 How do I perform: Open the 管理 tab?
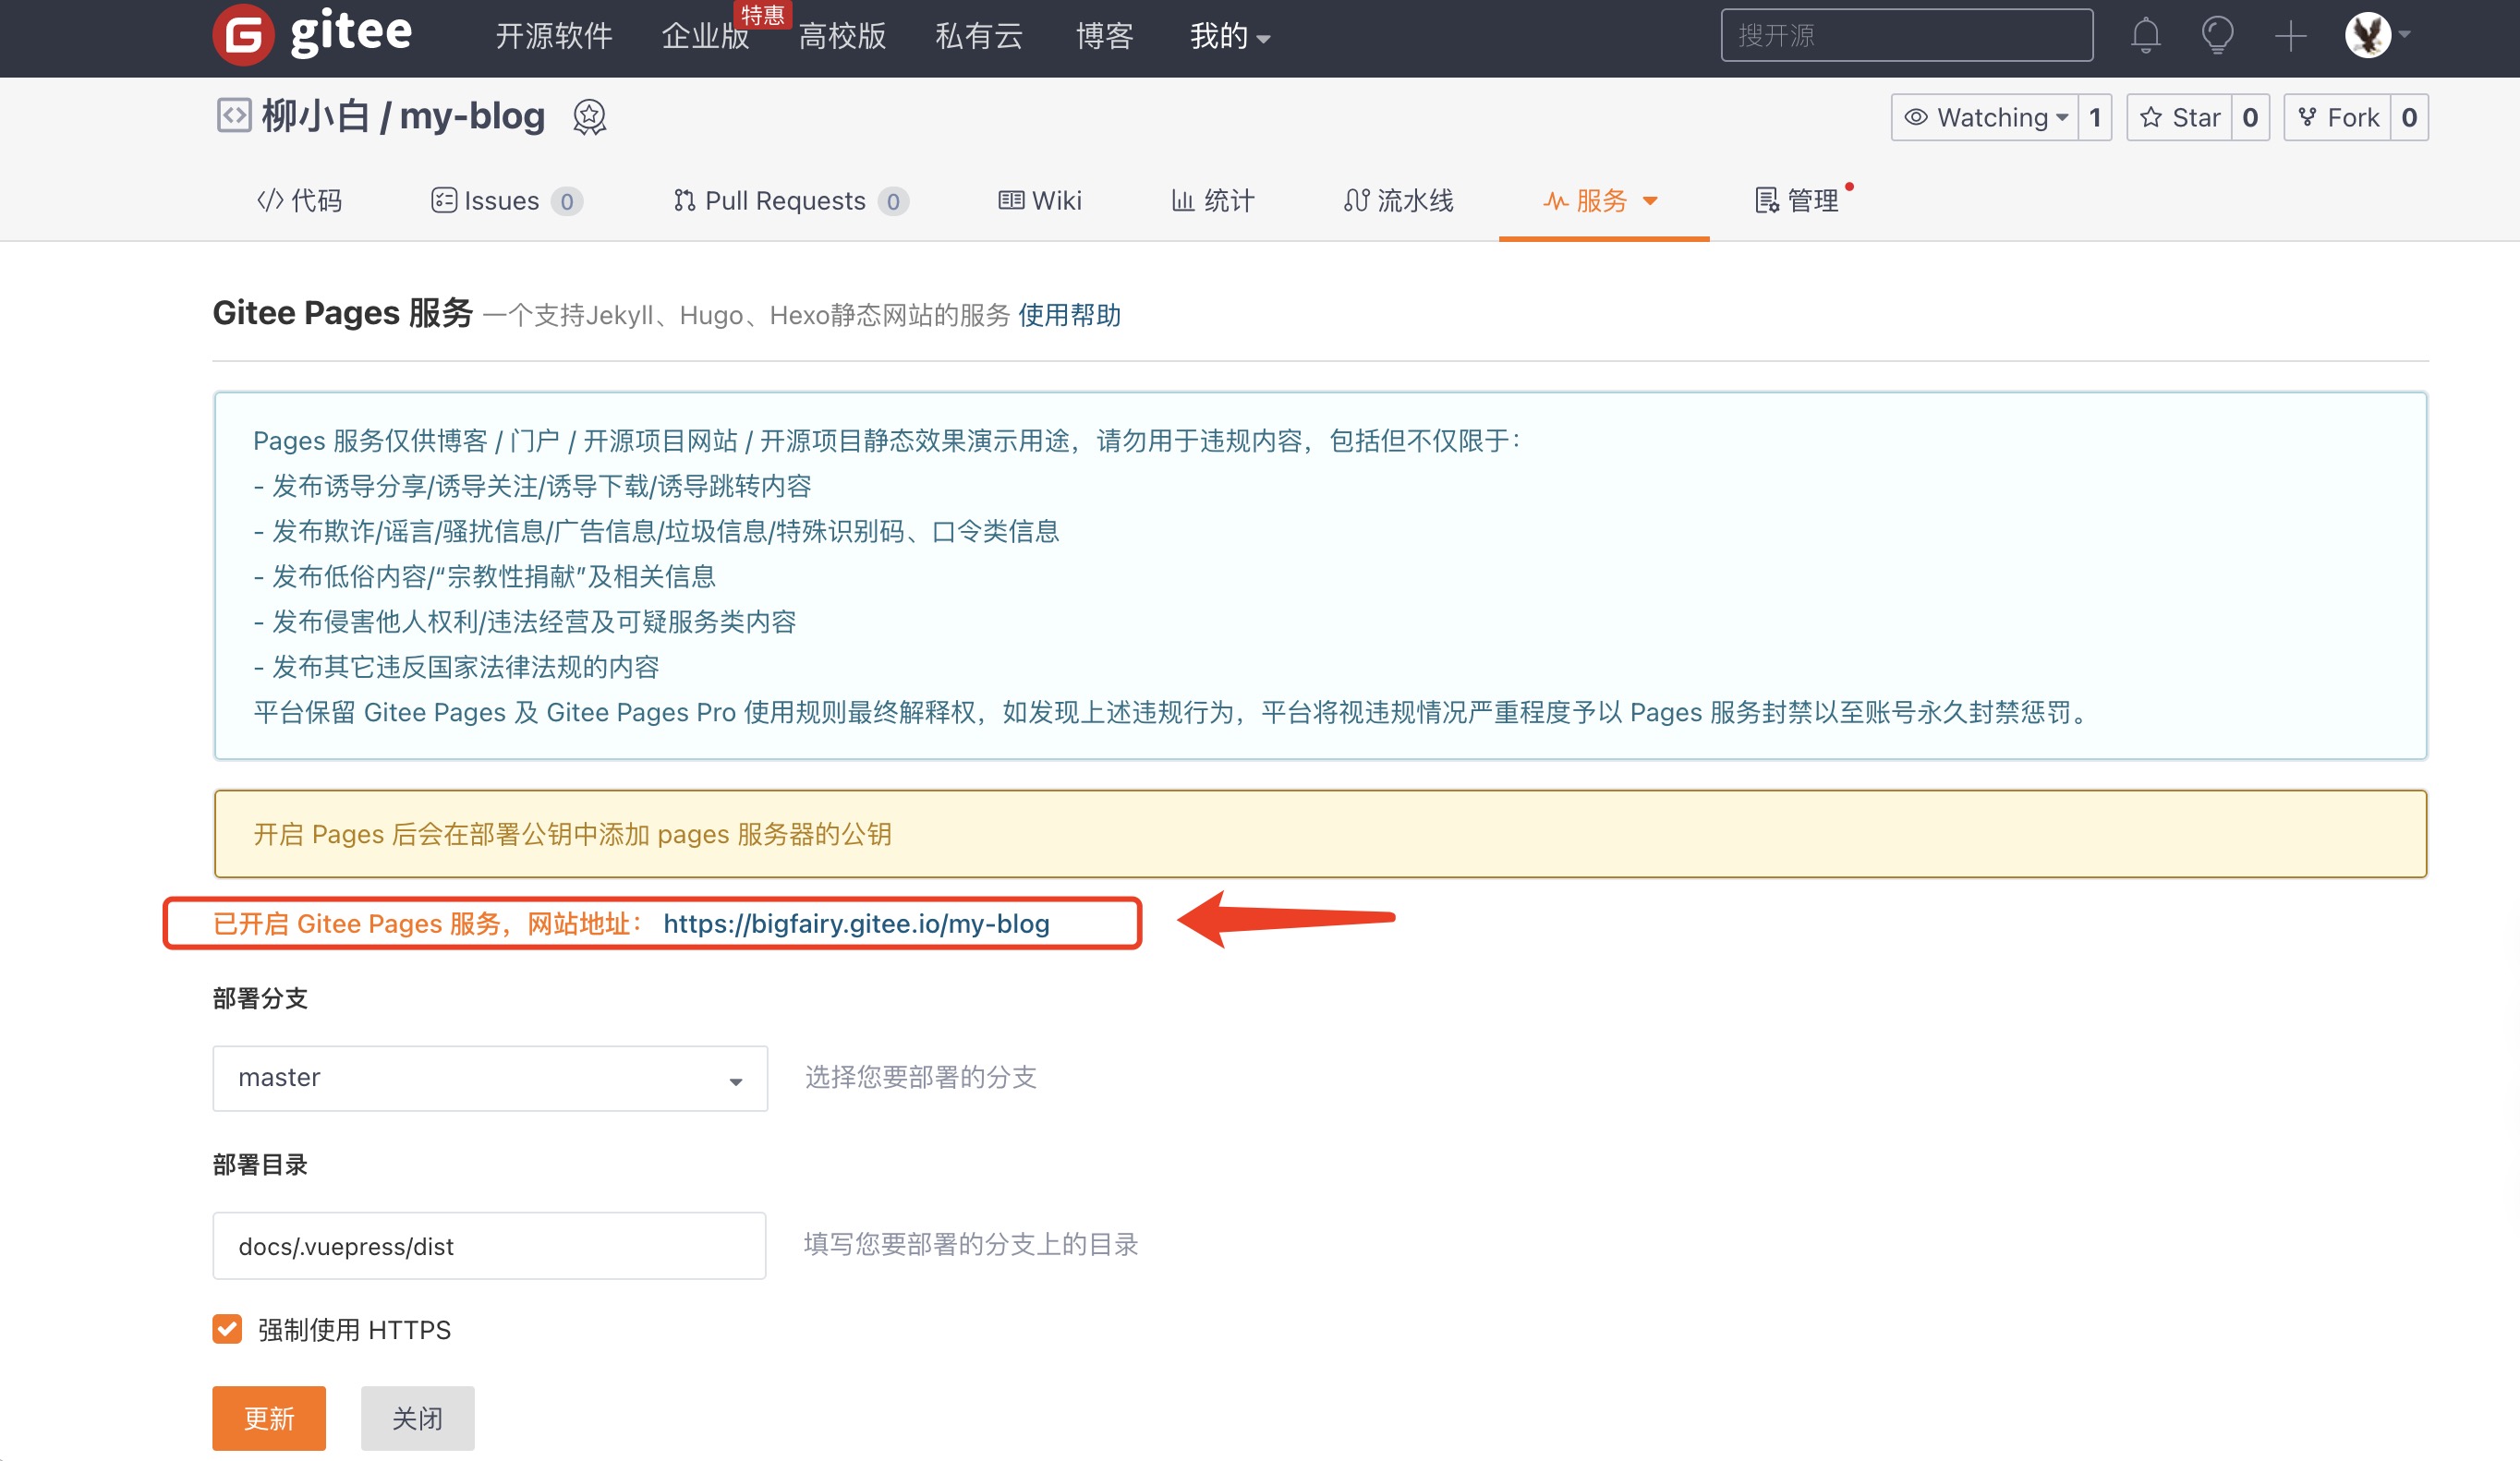pos(1797,200)
